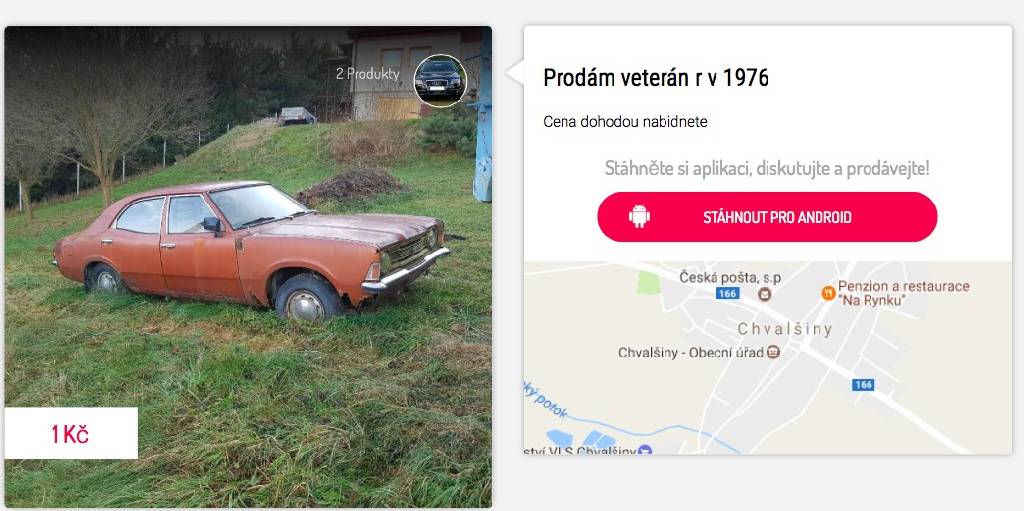The height and width of the screenshot is (511, 1024).
Task: Select the Česká pošta mail icon on map
Action: pyautogui.click(x=764, y=294)
